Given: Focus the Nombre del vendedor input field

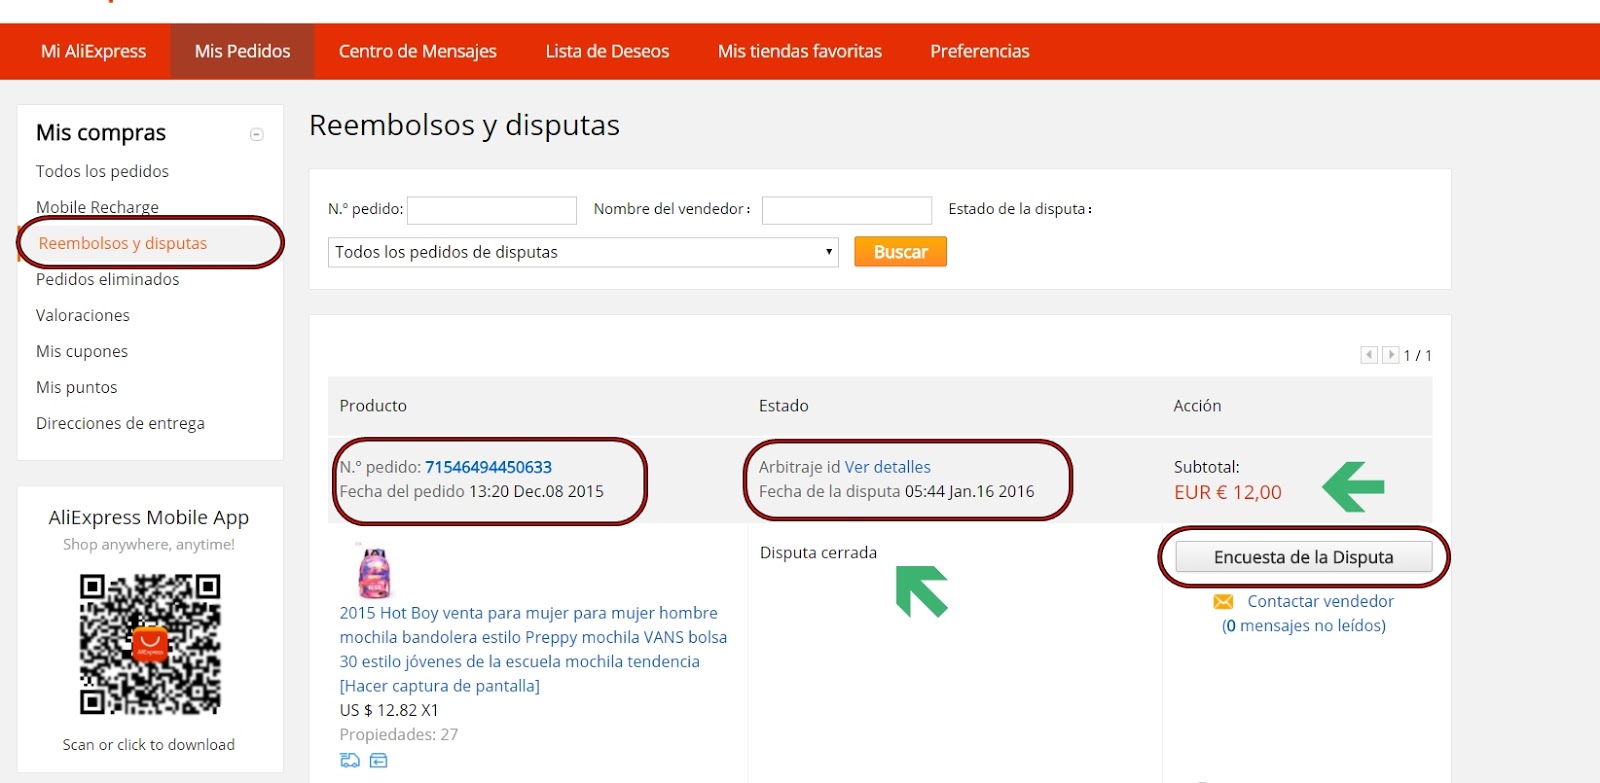Looking at the screenshot, I should tap(847, 210).
